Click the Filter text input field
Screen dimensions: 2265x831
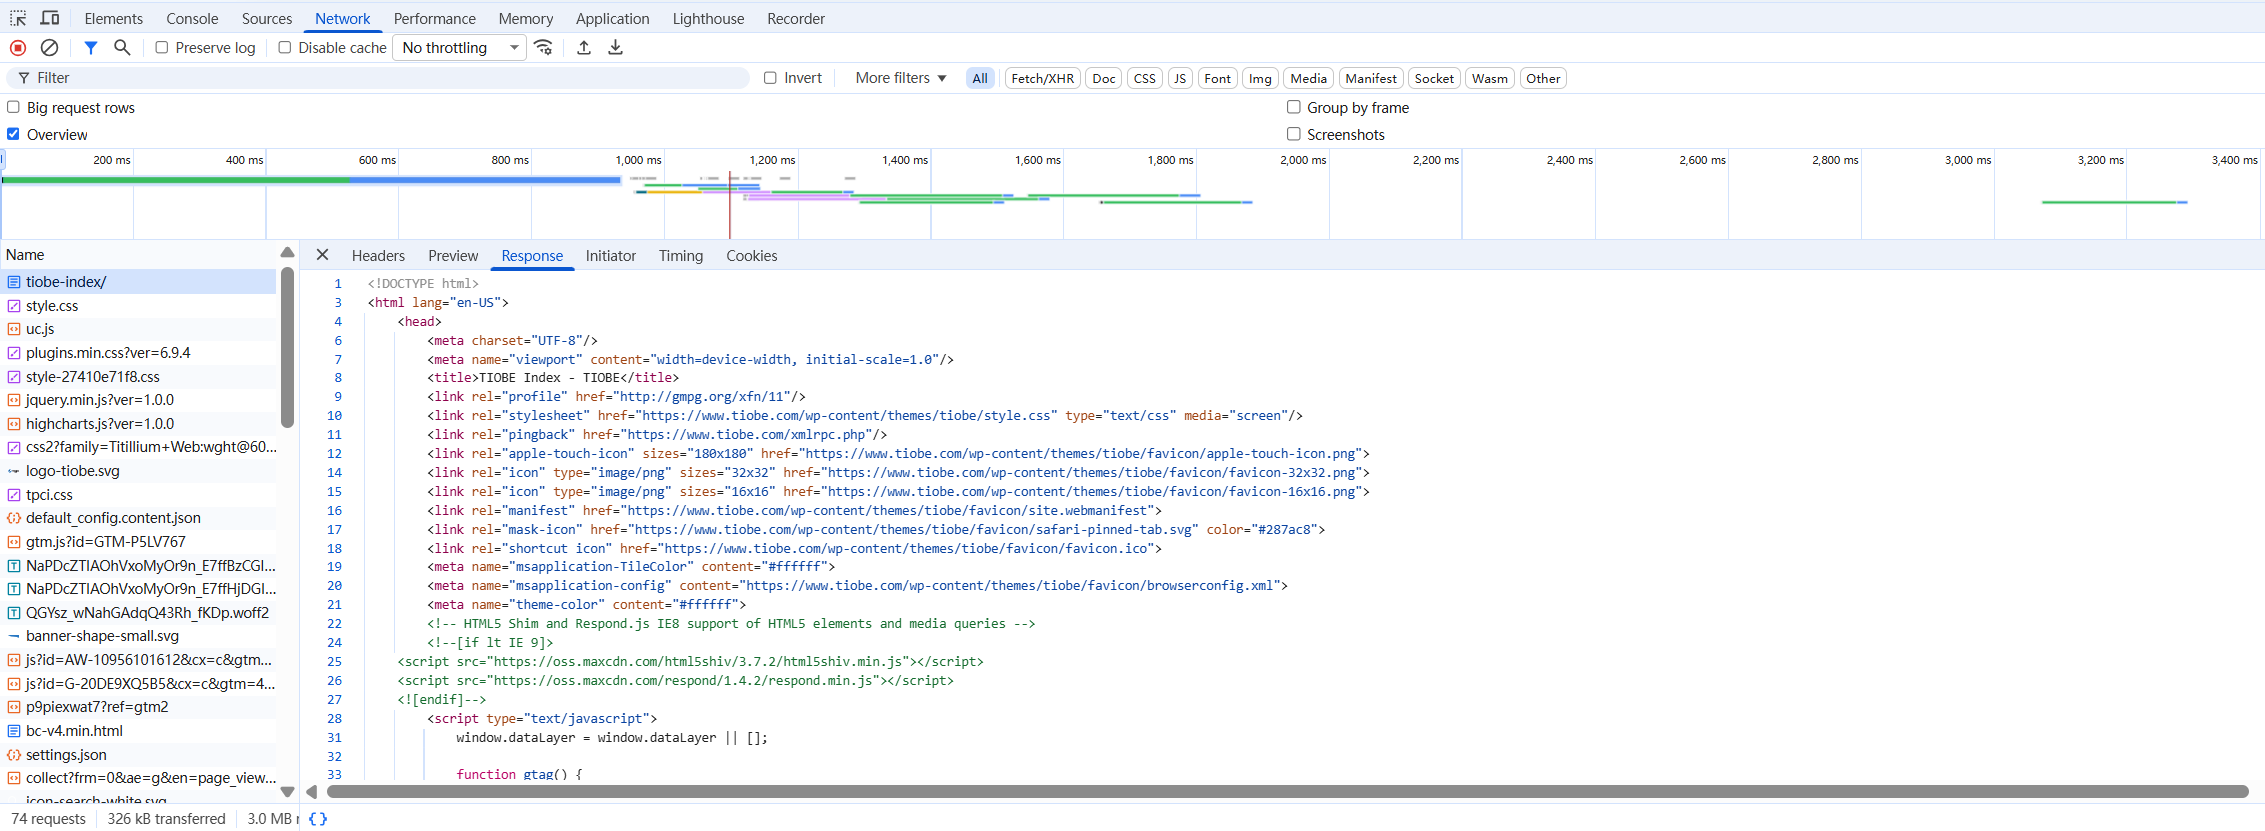click(x=378, y=78)
